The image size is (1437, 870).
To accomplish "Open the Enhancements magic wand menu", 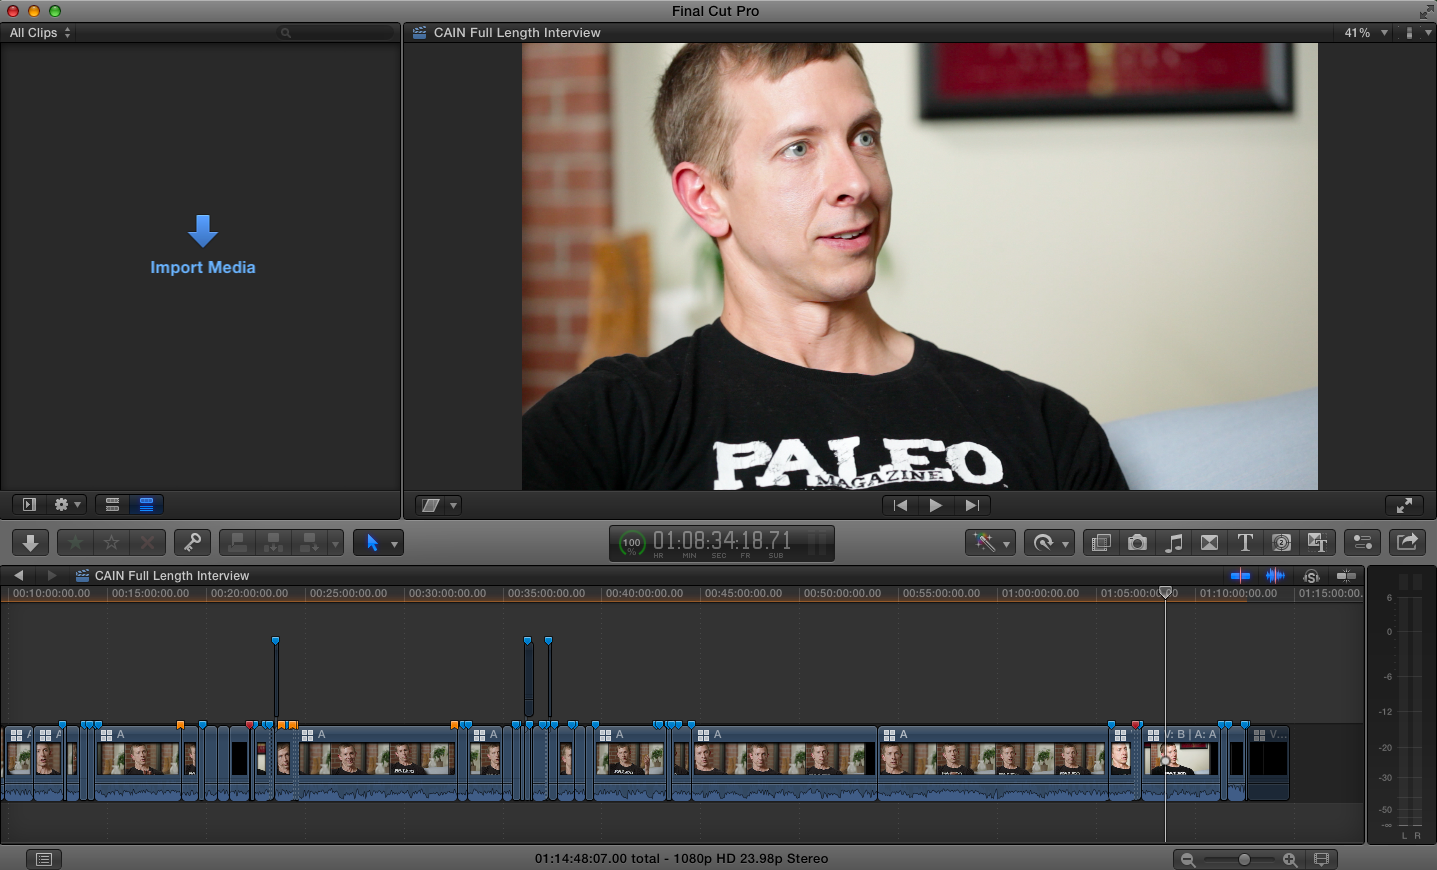I will [x=991, y=543].
